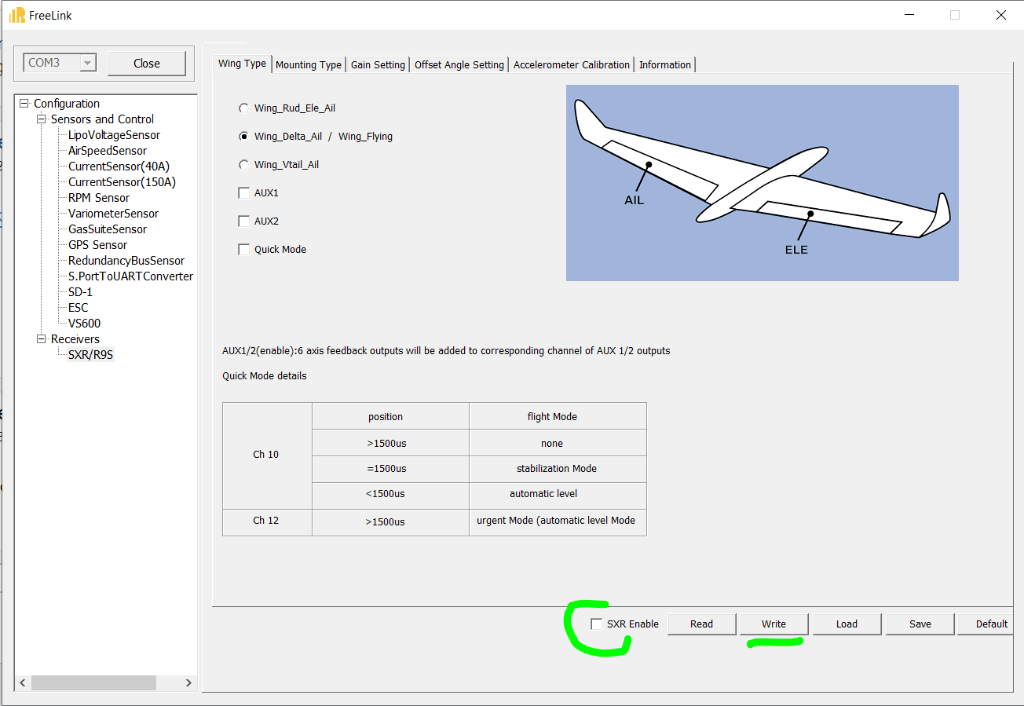The height and width of the screenshot is (706, 1024).
Task: Collapse the Sensors and Control node
Action: click(x=41, y=120)
